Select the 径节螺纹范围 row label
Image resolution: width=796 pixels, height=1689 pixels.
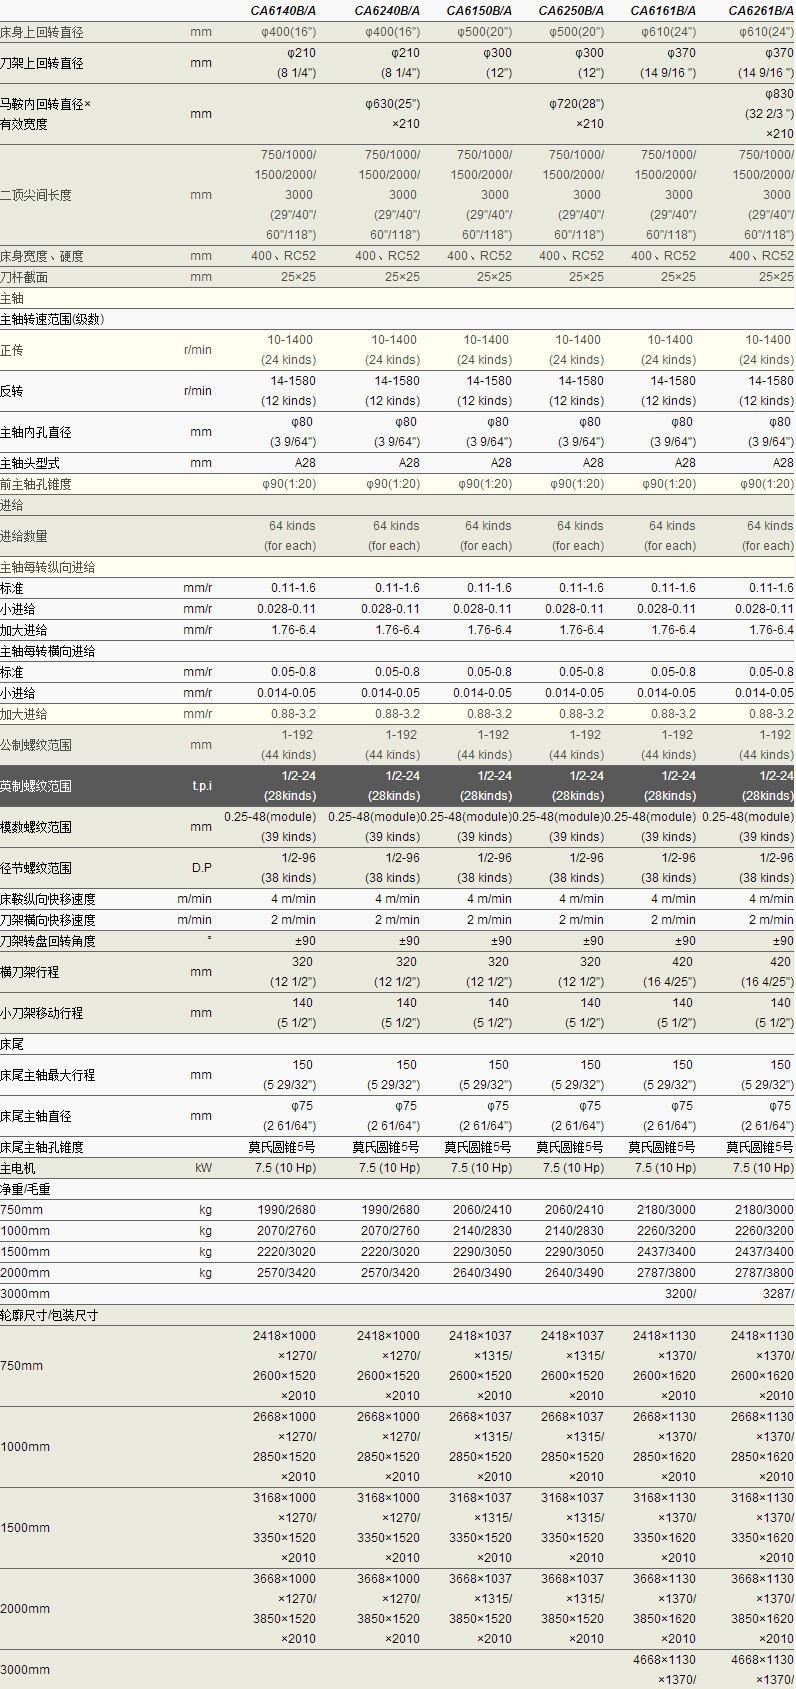(36, 868)
